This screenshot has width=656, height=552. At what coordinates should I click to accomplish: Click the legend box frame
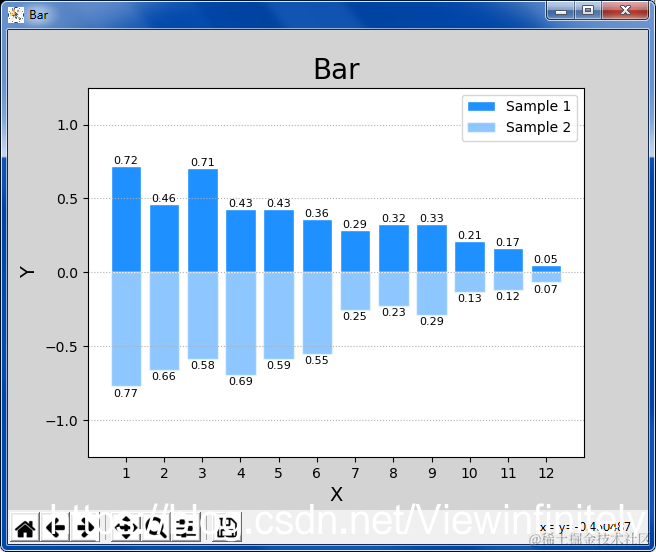click(520, 118)
